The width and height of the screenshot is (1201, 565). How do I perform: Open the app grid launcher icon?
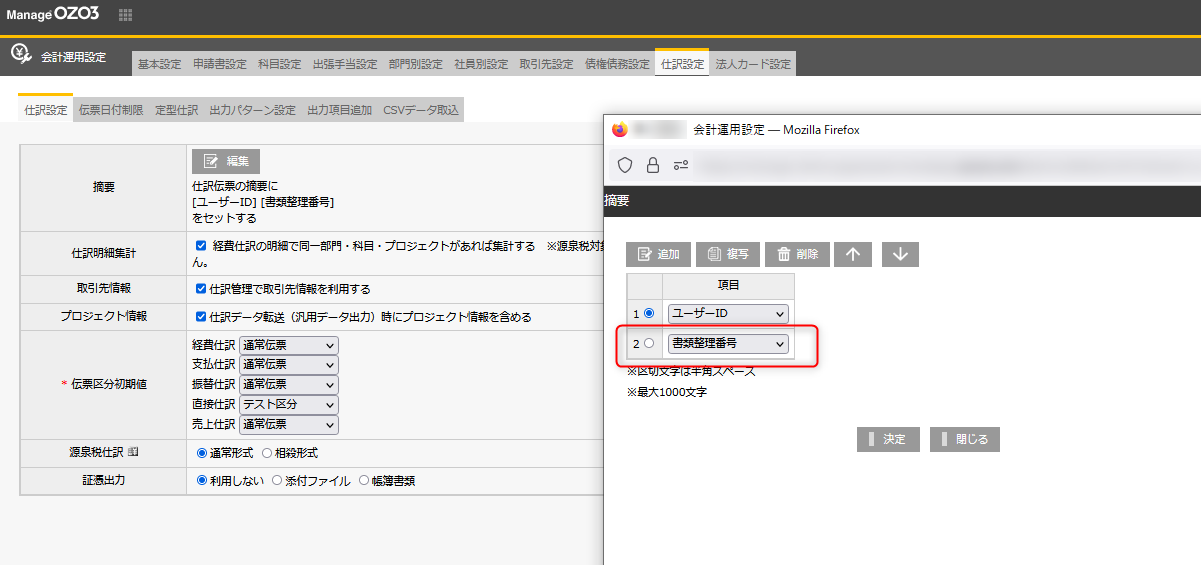point(125,15)
